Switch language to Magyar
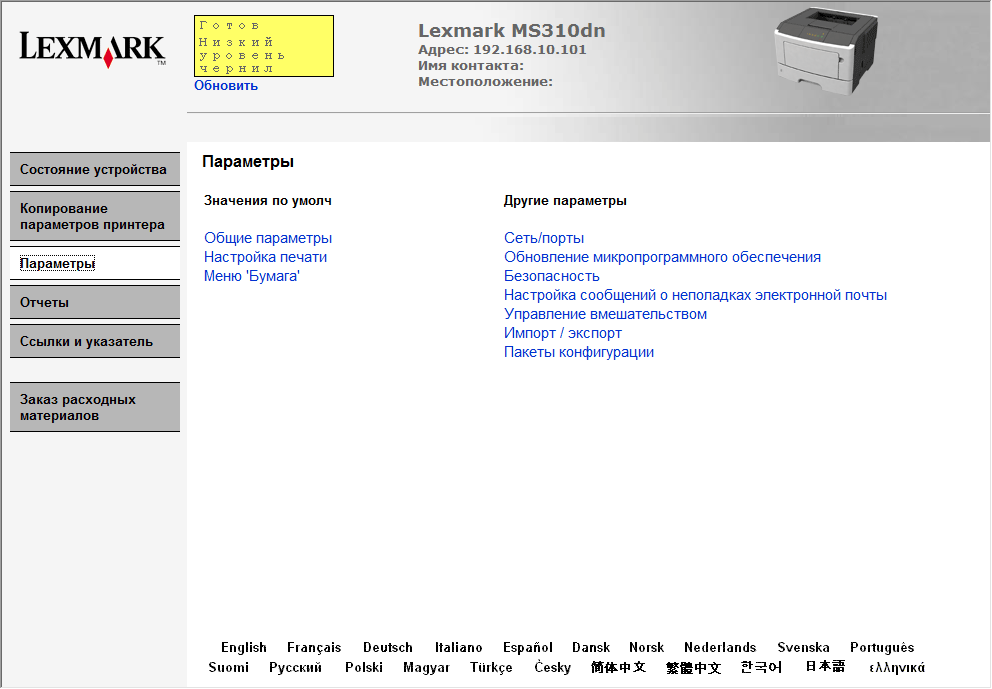The width and height of the screenshot is (992, 689). tap(426, 667)
